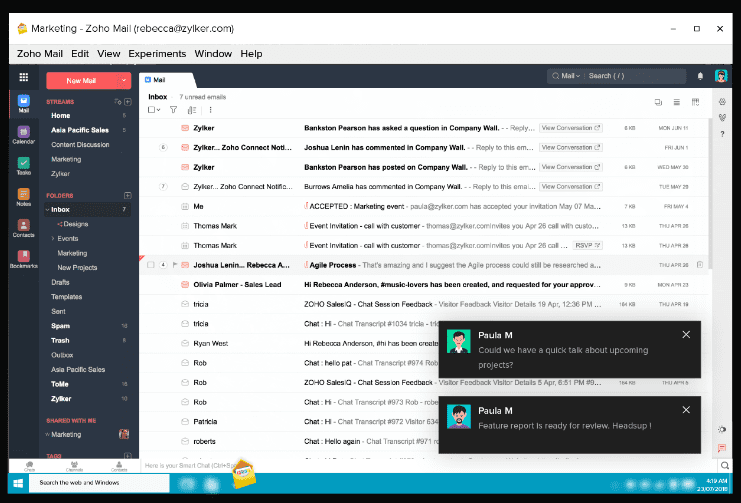Click the Windows Start button
Image resolution: width=741 pixels, height=503 pixels.
point(18,483)
